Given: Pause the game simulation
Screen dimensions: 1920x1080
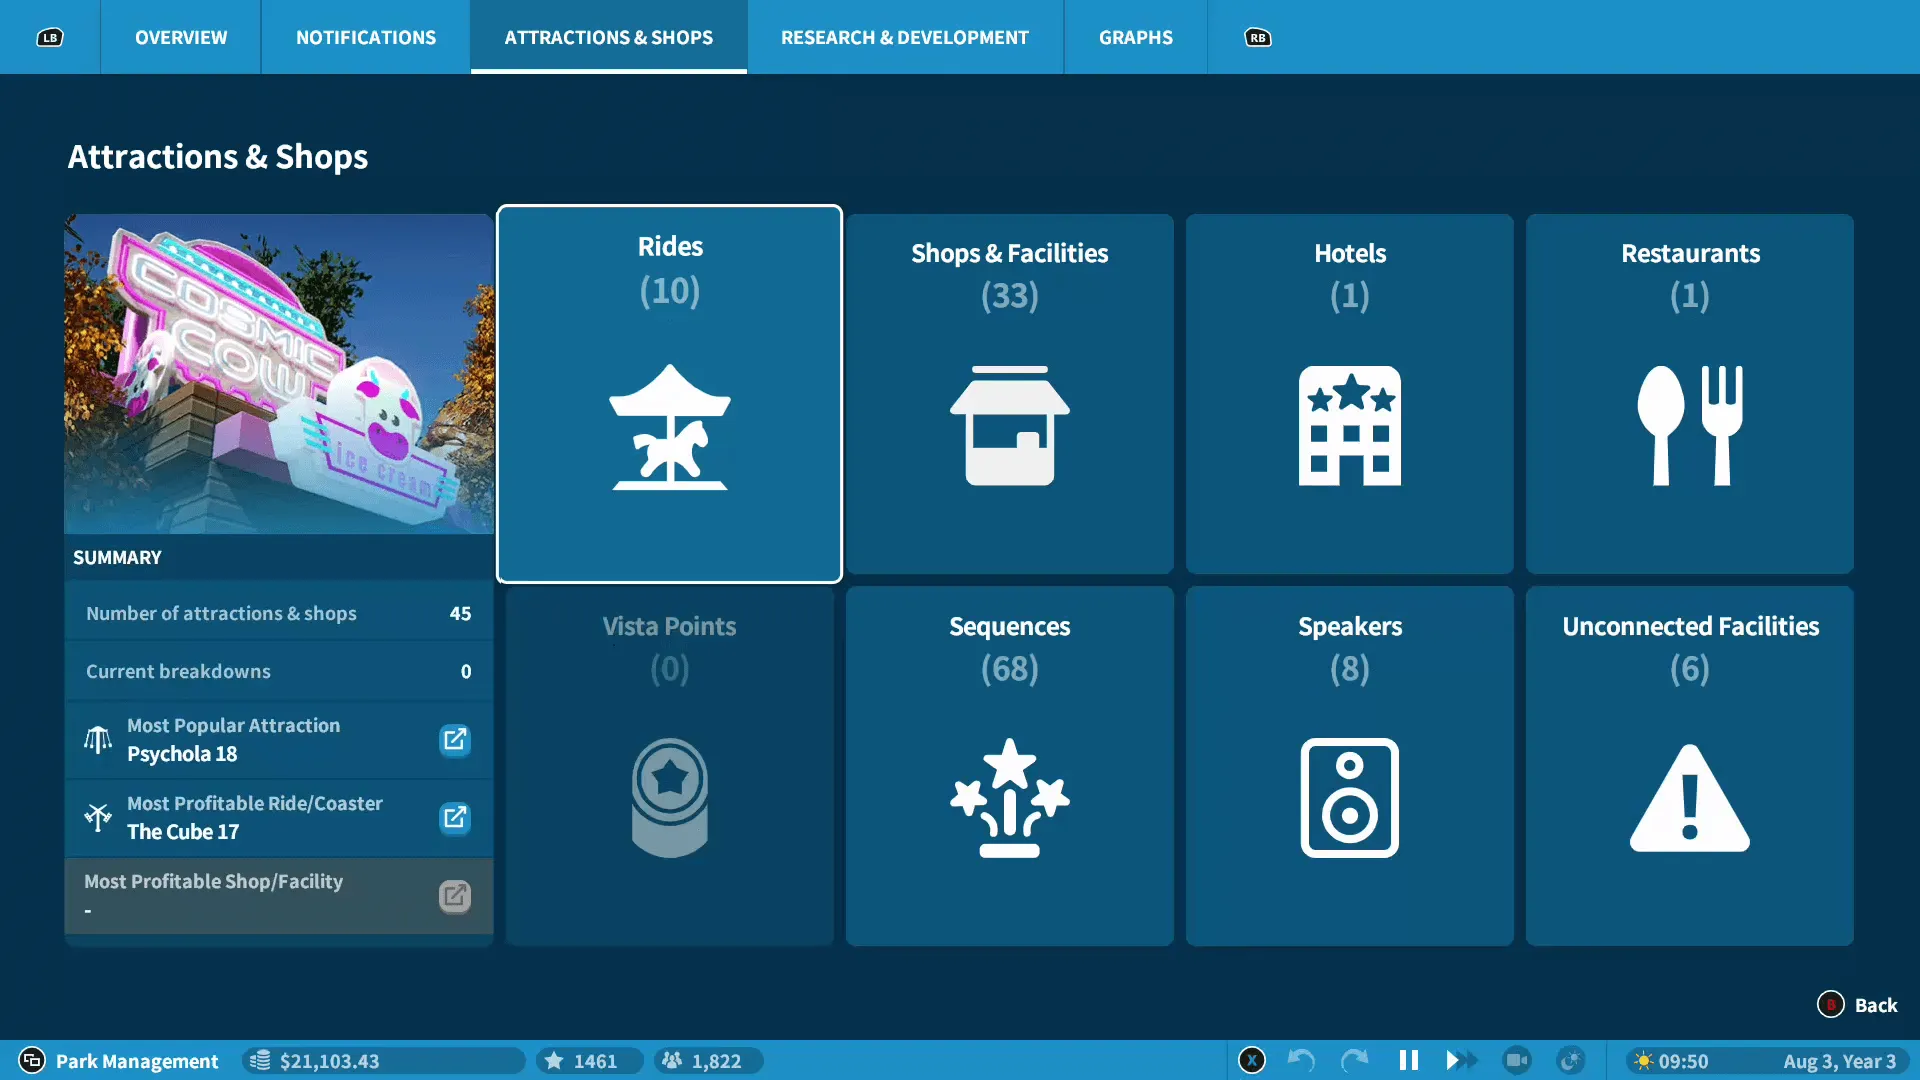Looking at the screenshot, I should coord(1408,1060).
